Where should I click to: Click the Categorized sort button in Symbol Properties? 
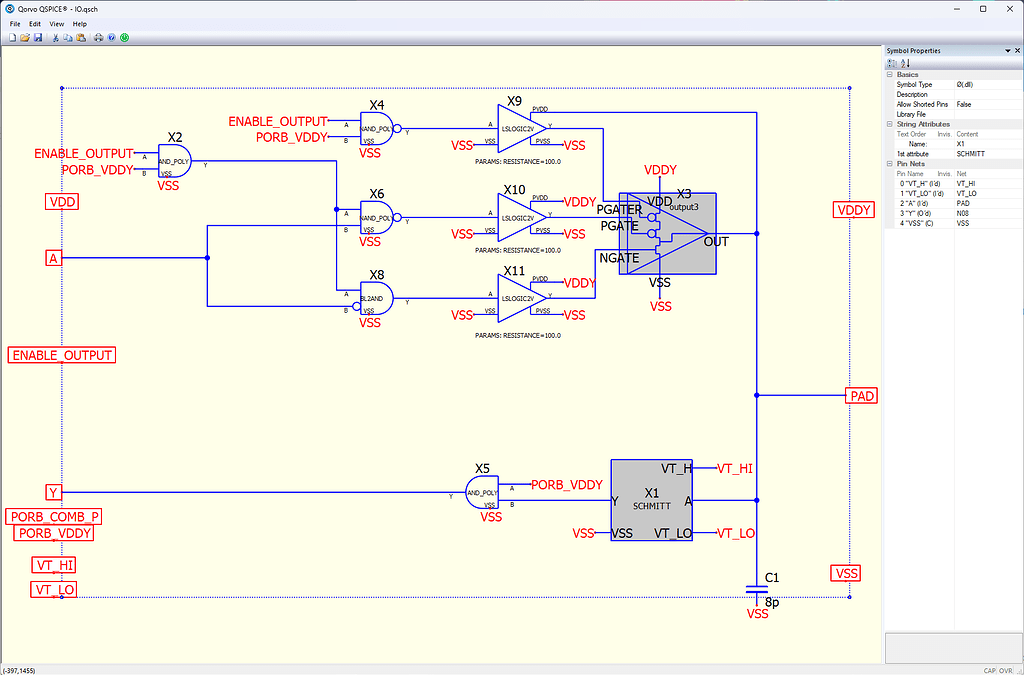click(893, 63)
